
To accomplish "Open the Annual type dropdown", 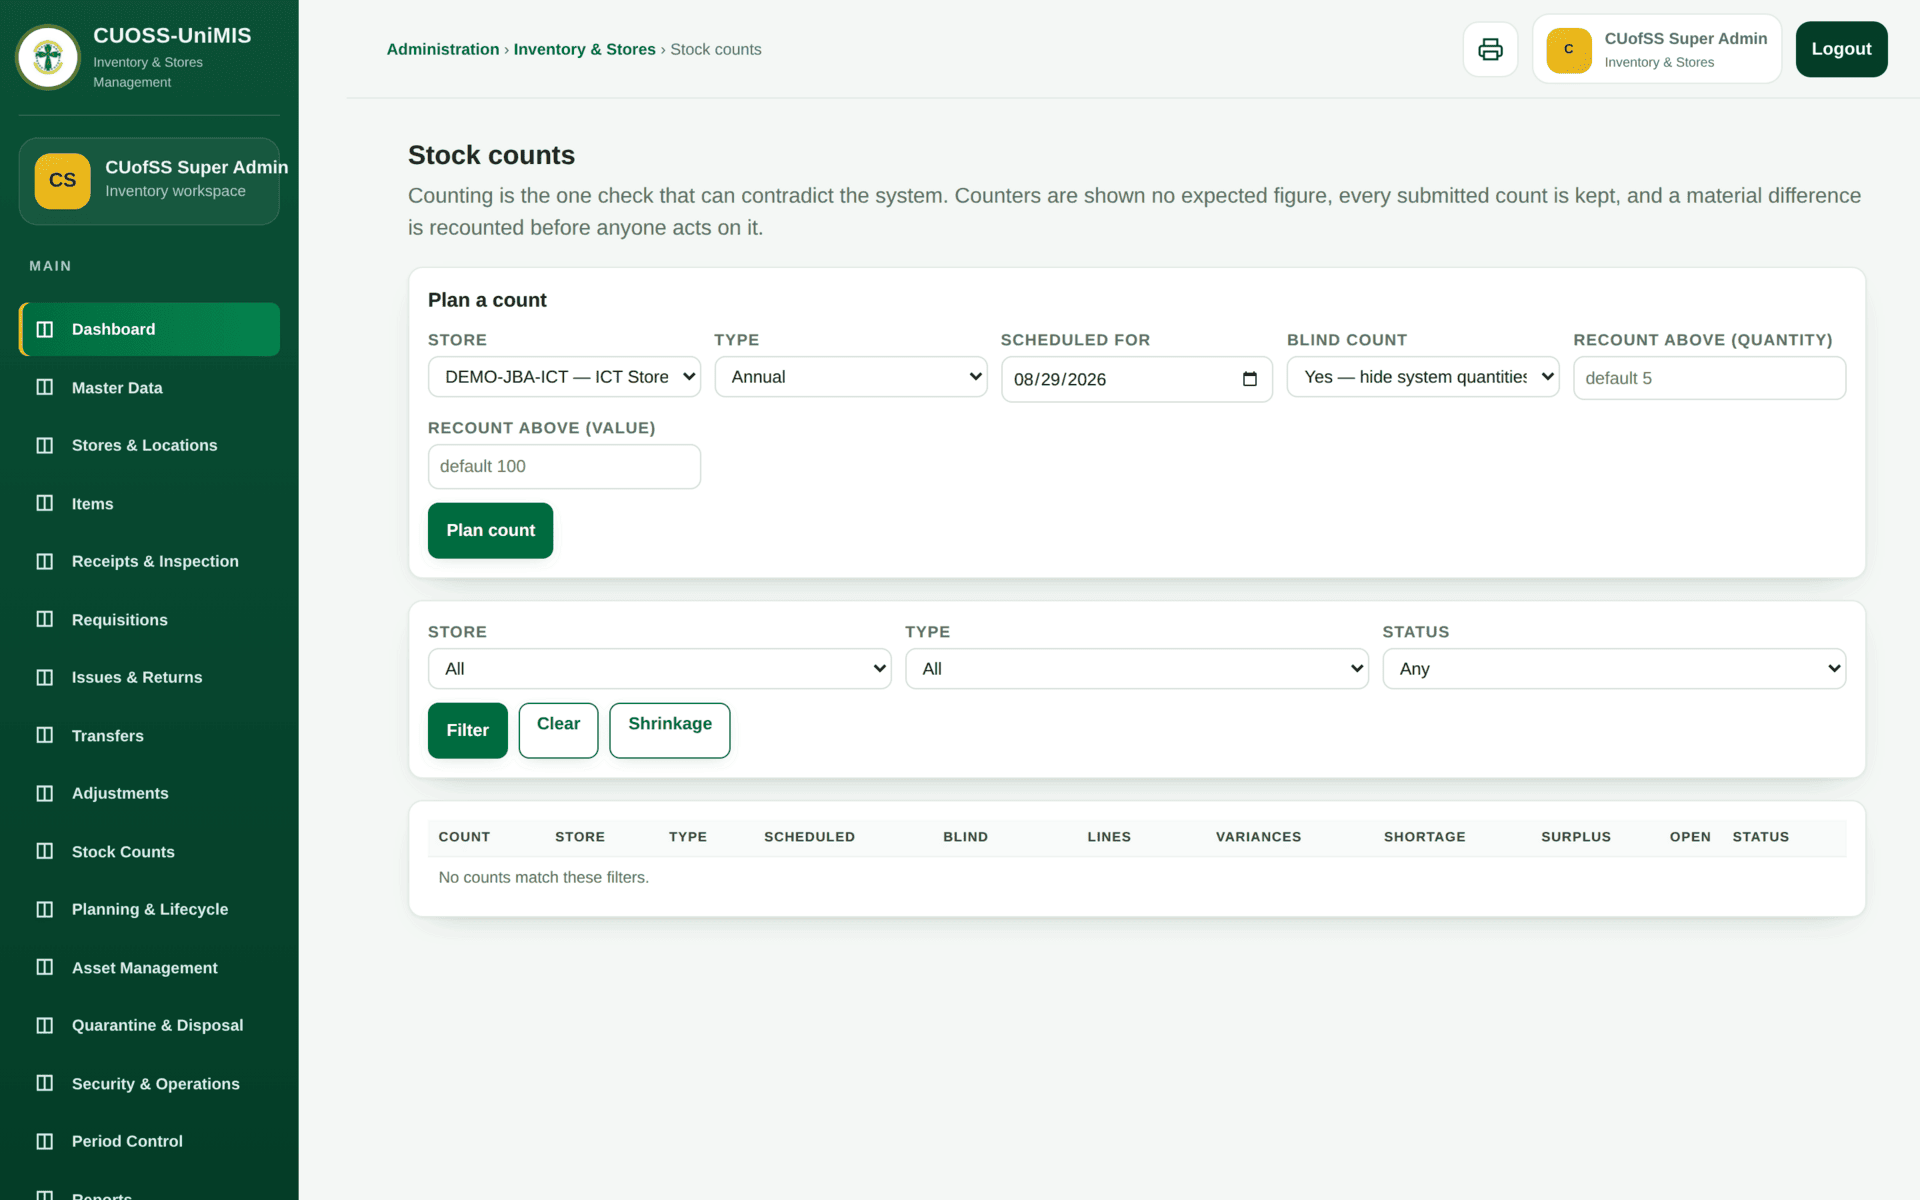I will (851, 377).
